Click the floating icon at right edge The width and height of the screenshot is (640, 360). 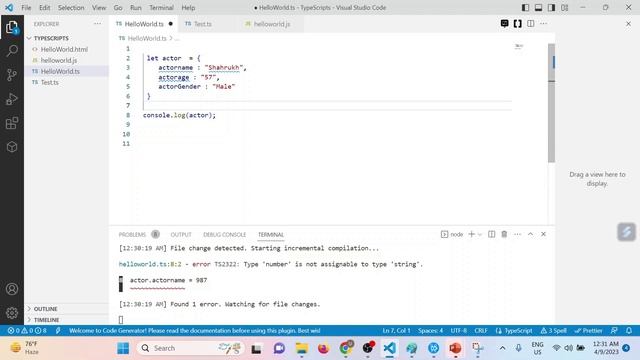point(627,231)
